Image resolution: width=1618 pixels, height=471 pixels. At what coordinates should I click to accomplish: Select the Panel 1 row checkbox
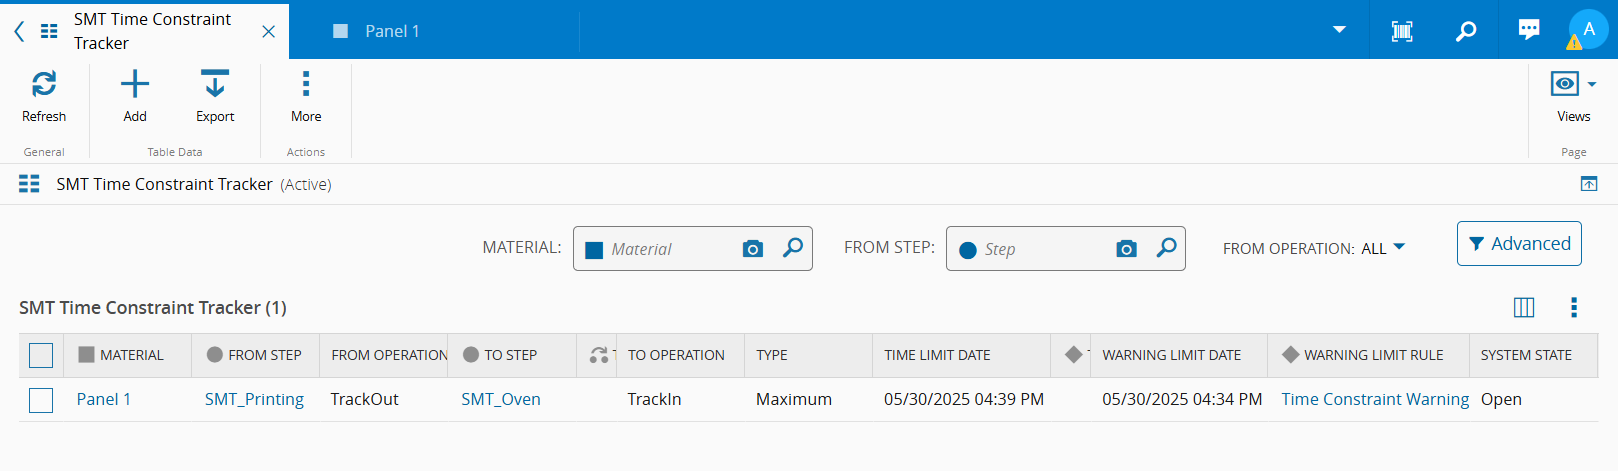41,400
